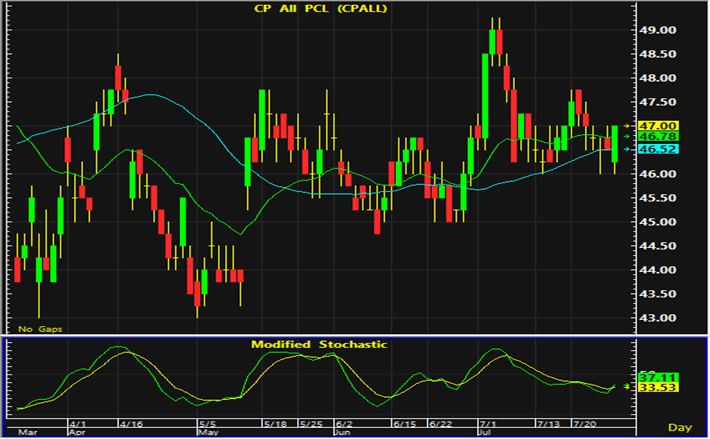Select the 6/22 date marker
This screenshot has height=439, width=710.
coord(441,424)
